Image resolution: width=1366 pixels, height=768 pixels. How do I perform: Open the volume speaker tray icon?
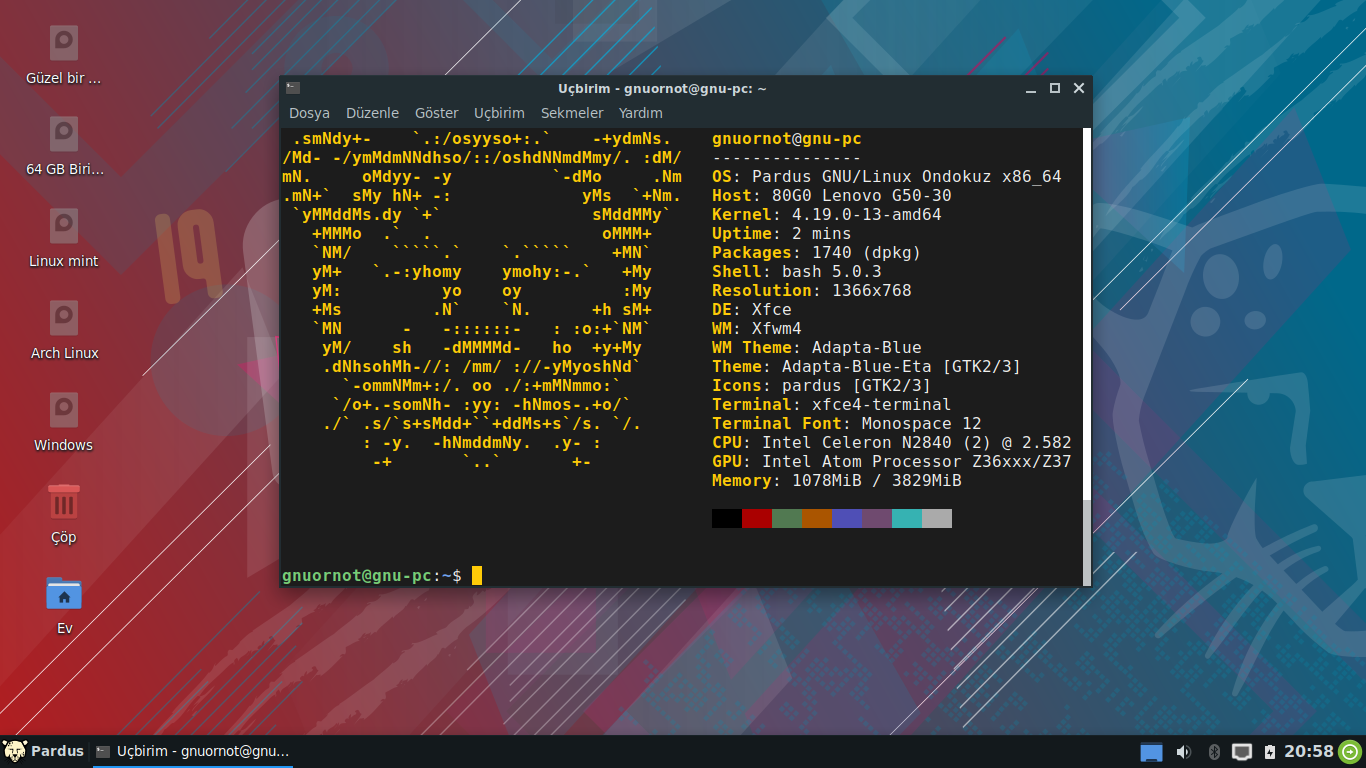coord(1184,752)
